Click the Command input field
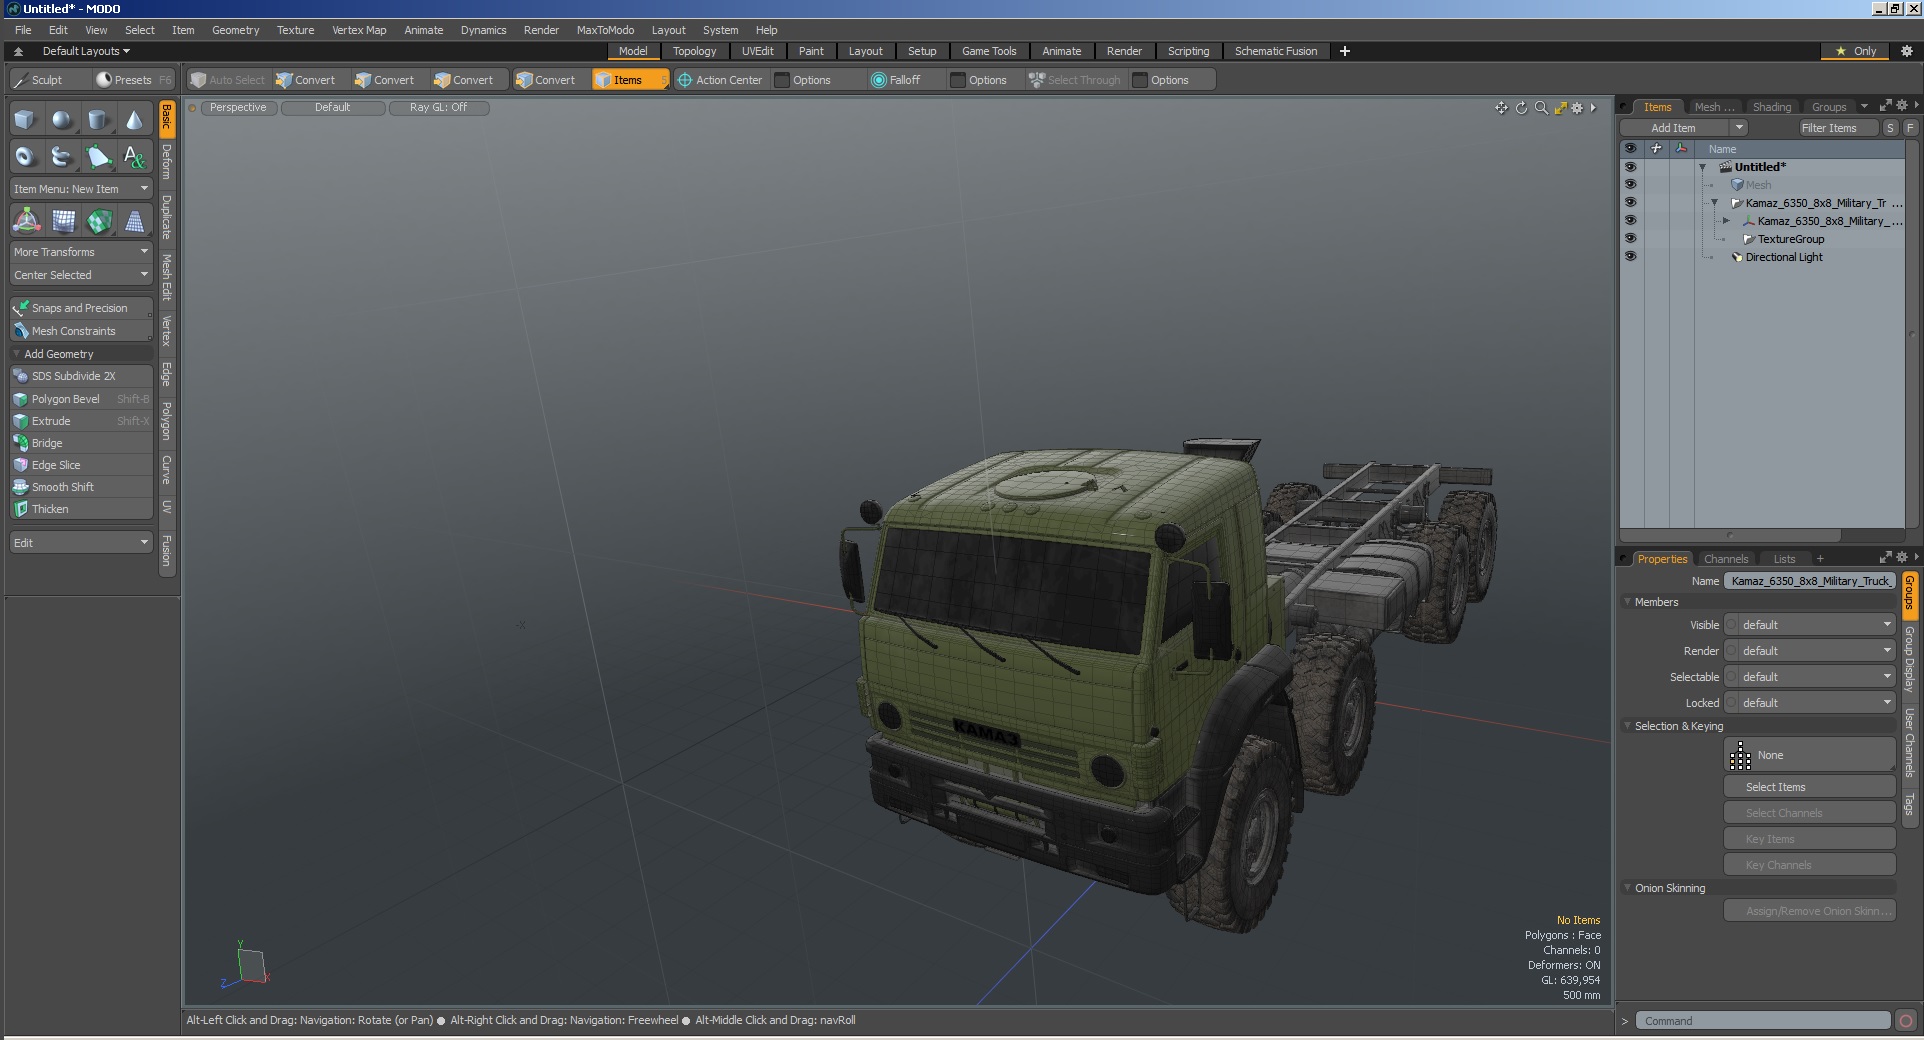The width and height of the screenshot is (1924, 1040). pos(1763,1021)
